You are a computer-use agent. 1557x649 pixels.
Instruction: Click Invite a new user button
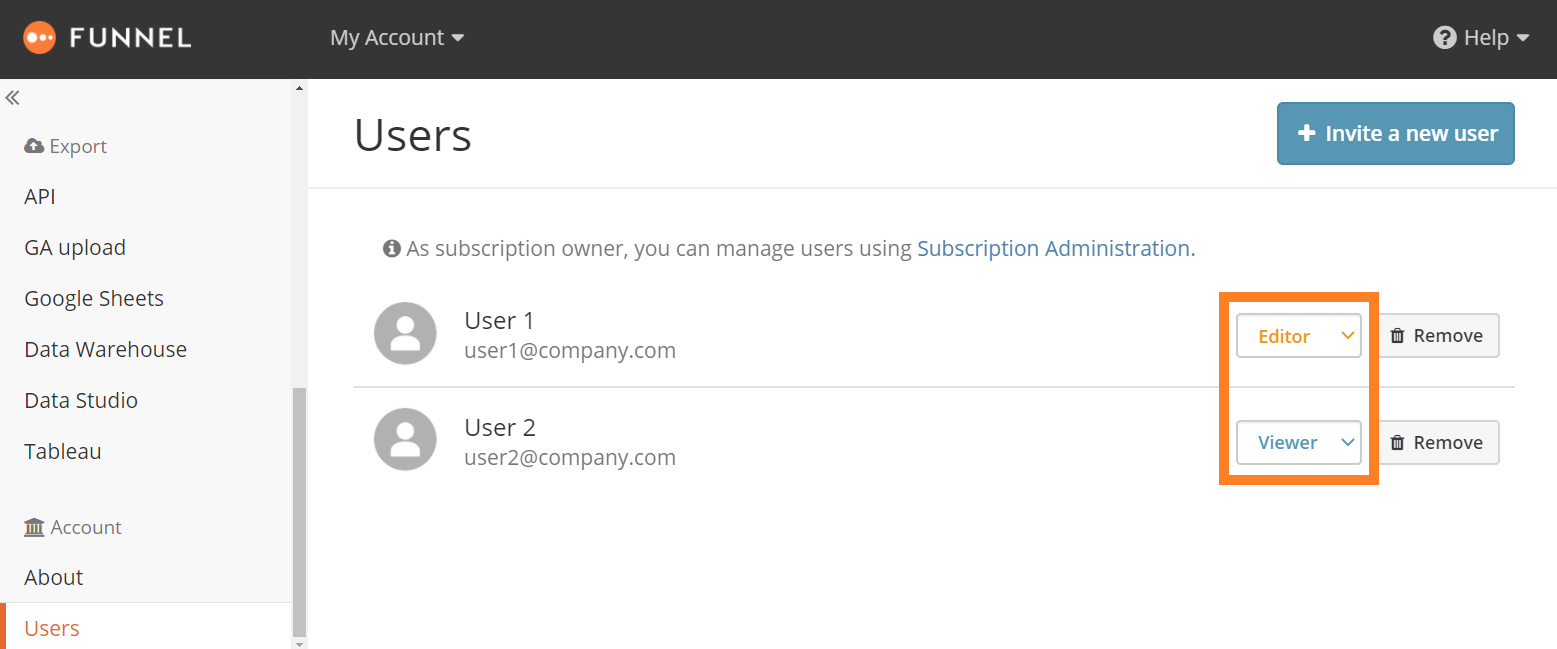click(1396, 133)
